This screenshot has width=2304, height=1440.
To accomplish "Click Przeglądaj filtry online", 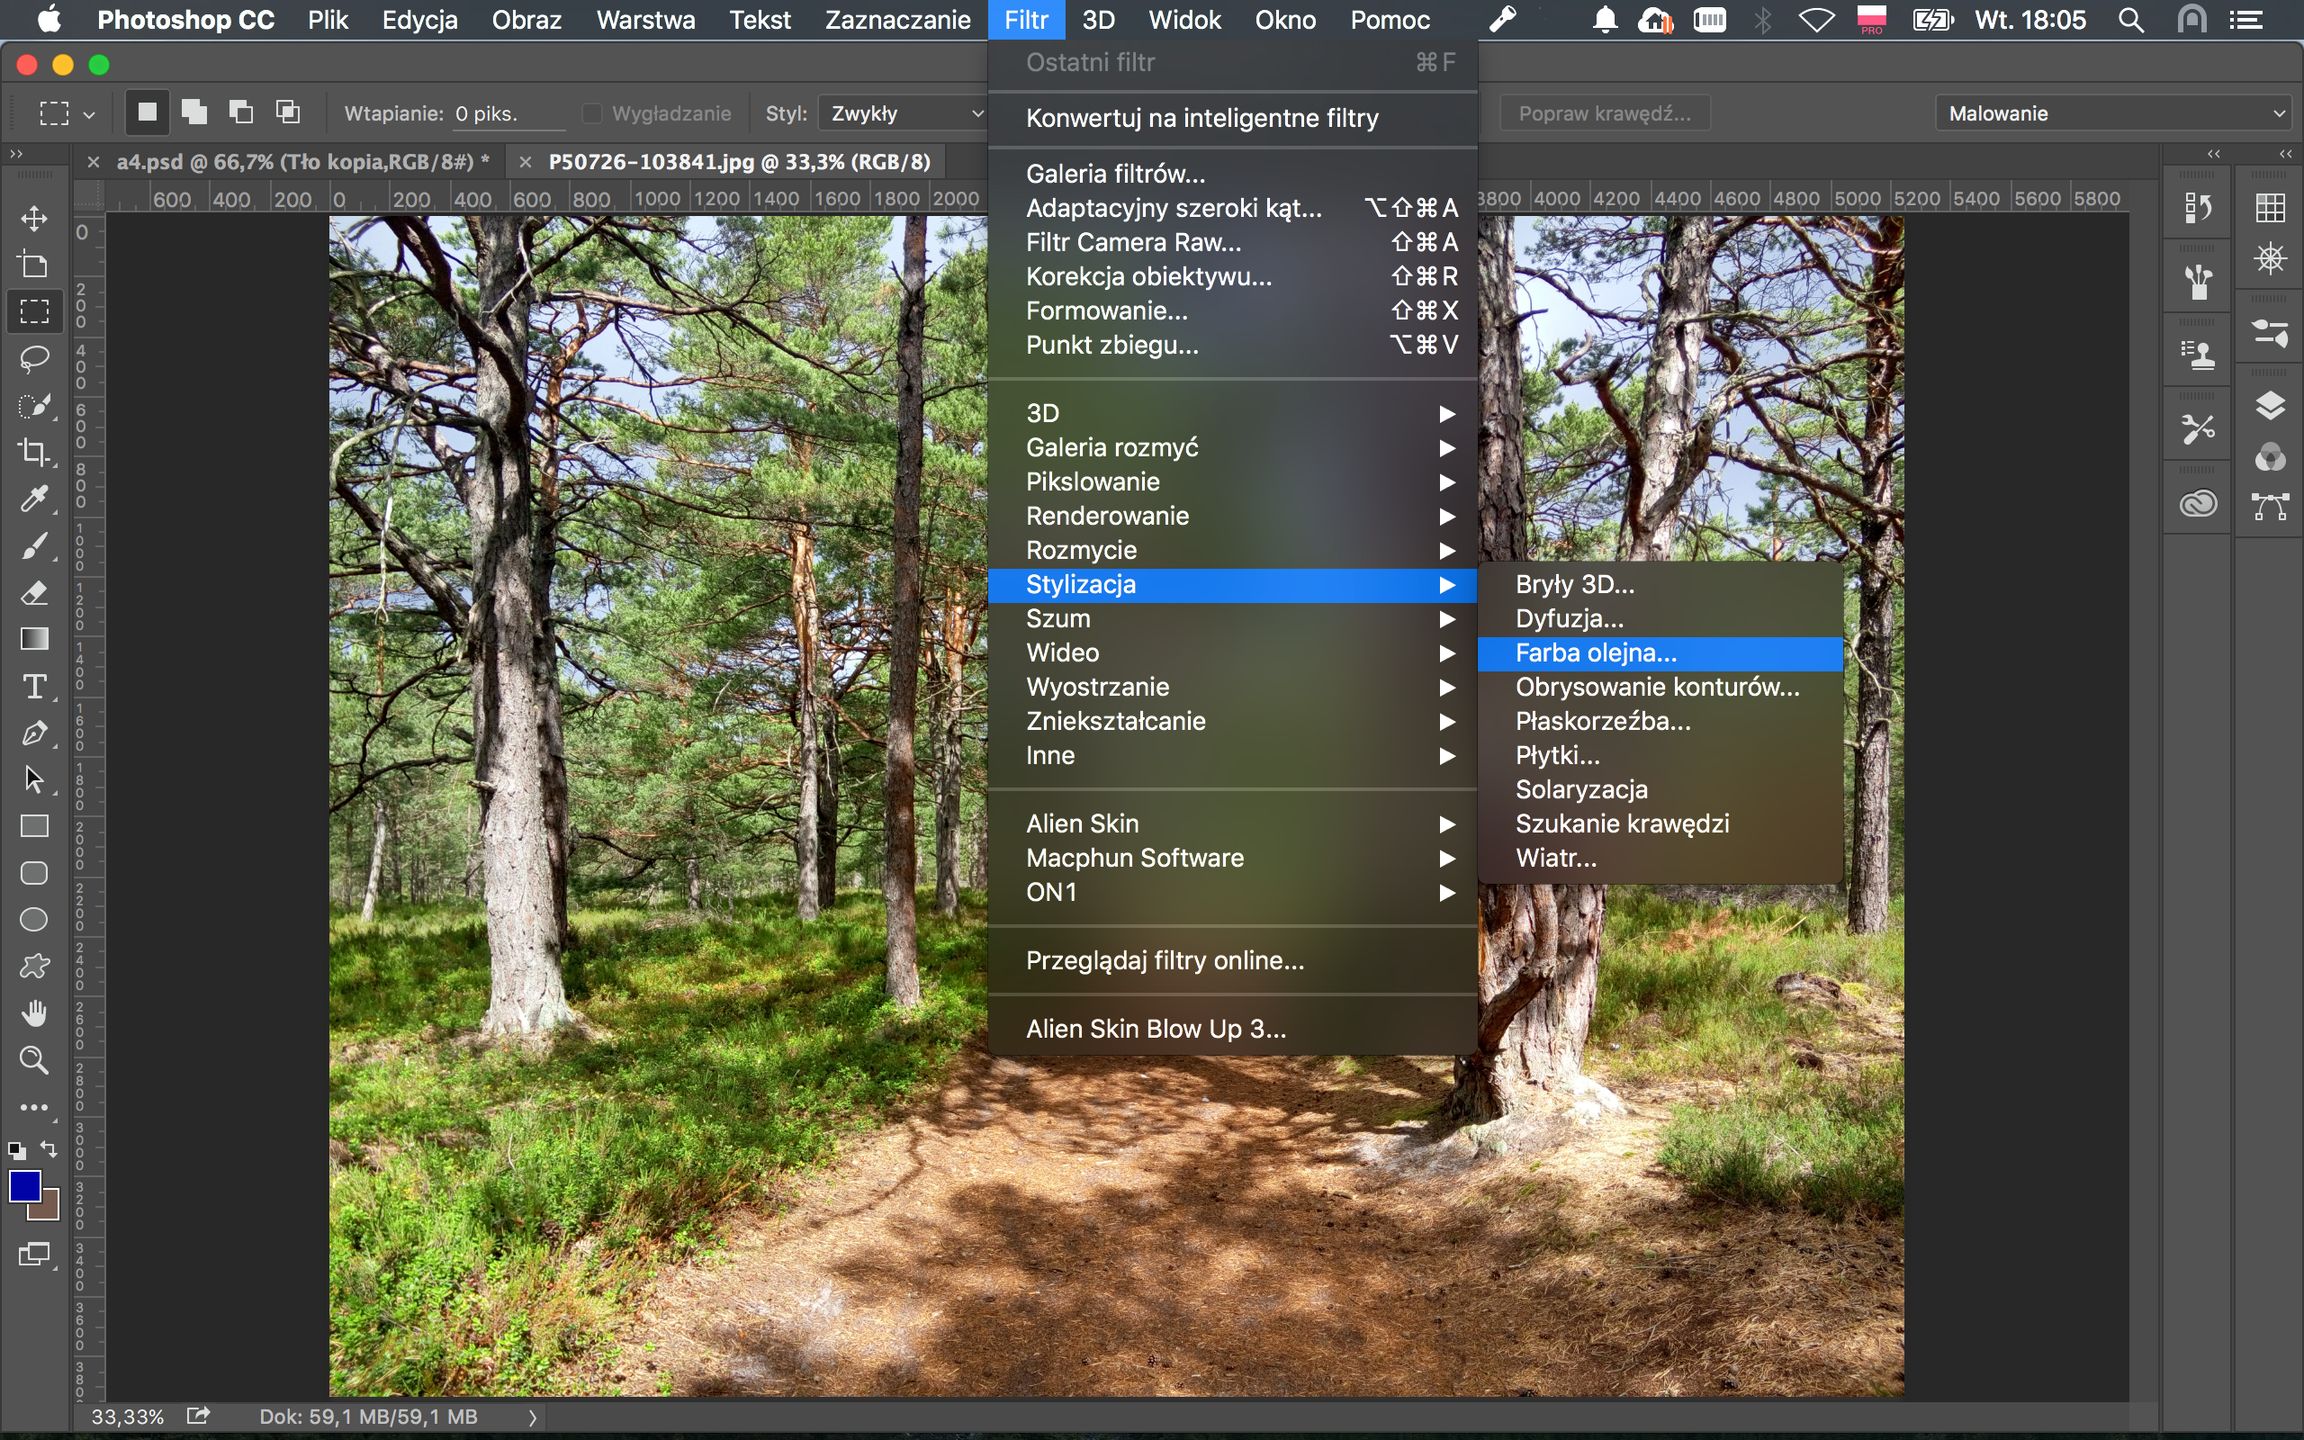I will tap(1164, 961).
